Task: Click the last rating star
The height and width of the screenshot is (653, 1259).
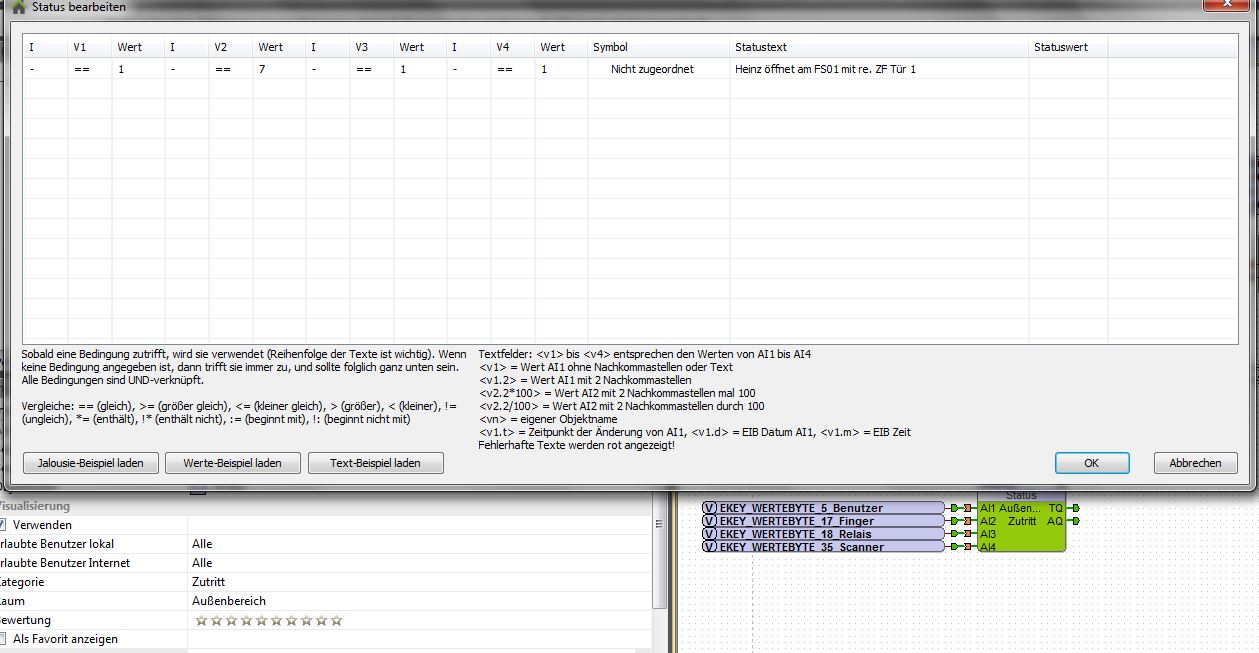Action: click(x=336, y=620)
